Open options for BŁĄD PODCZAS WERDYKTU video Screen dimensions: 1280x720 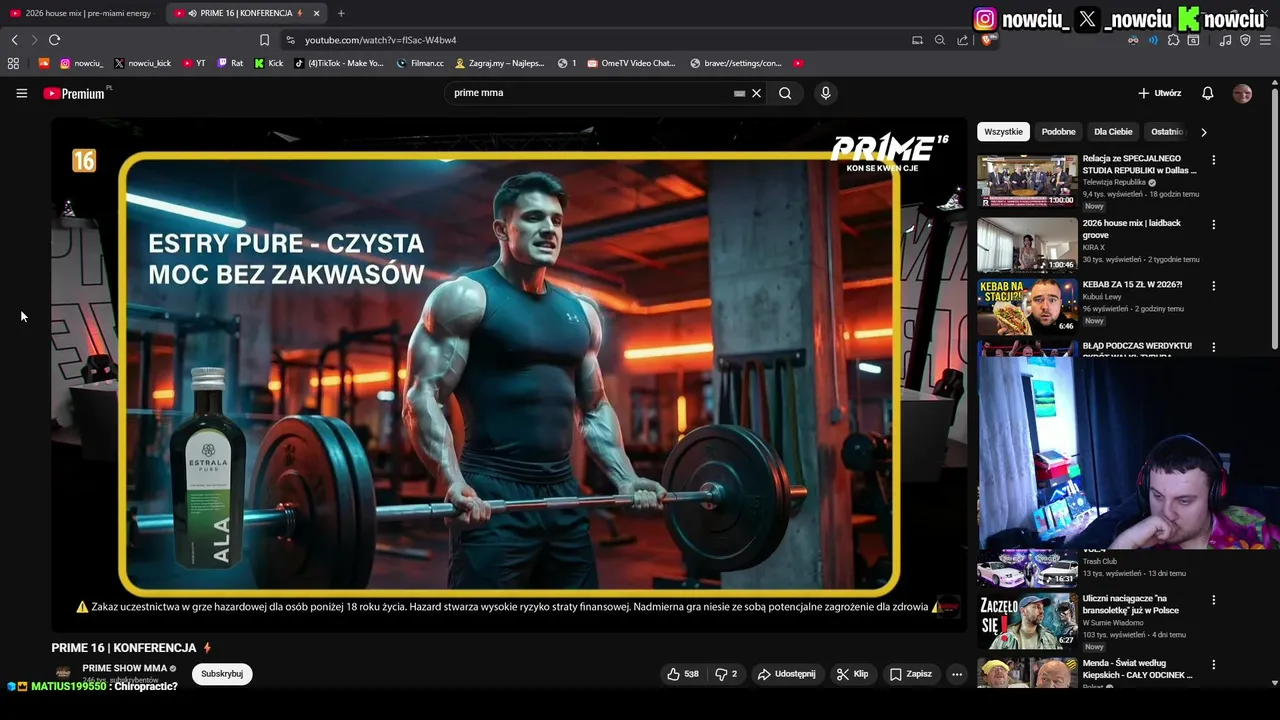1213,347
